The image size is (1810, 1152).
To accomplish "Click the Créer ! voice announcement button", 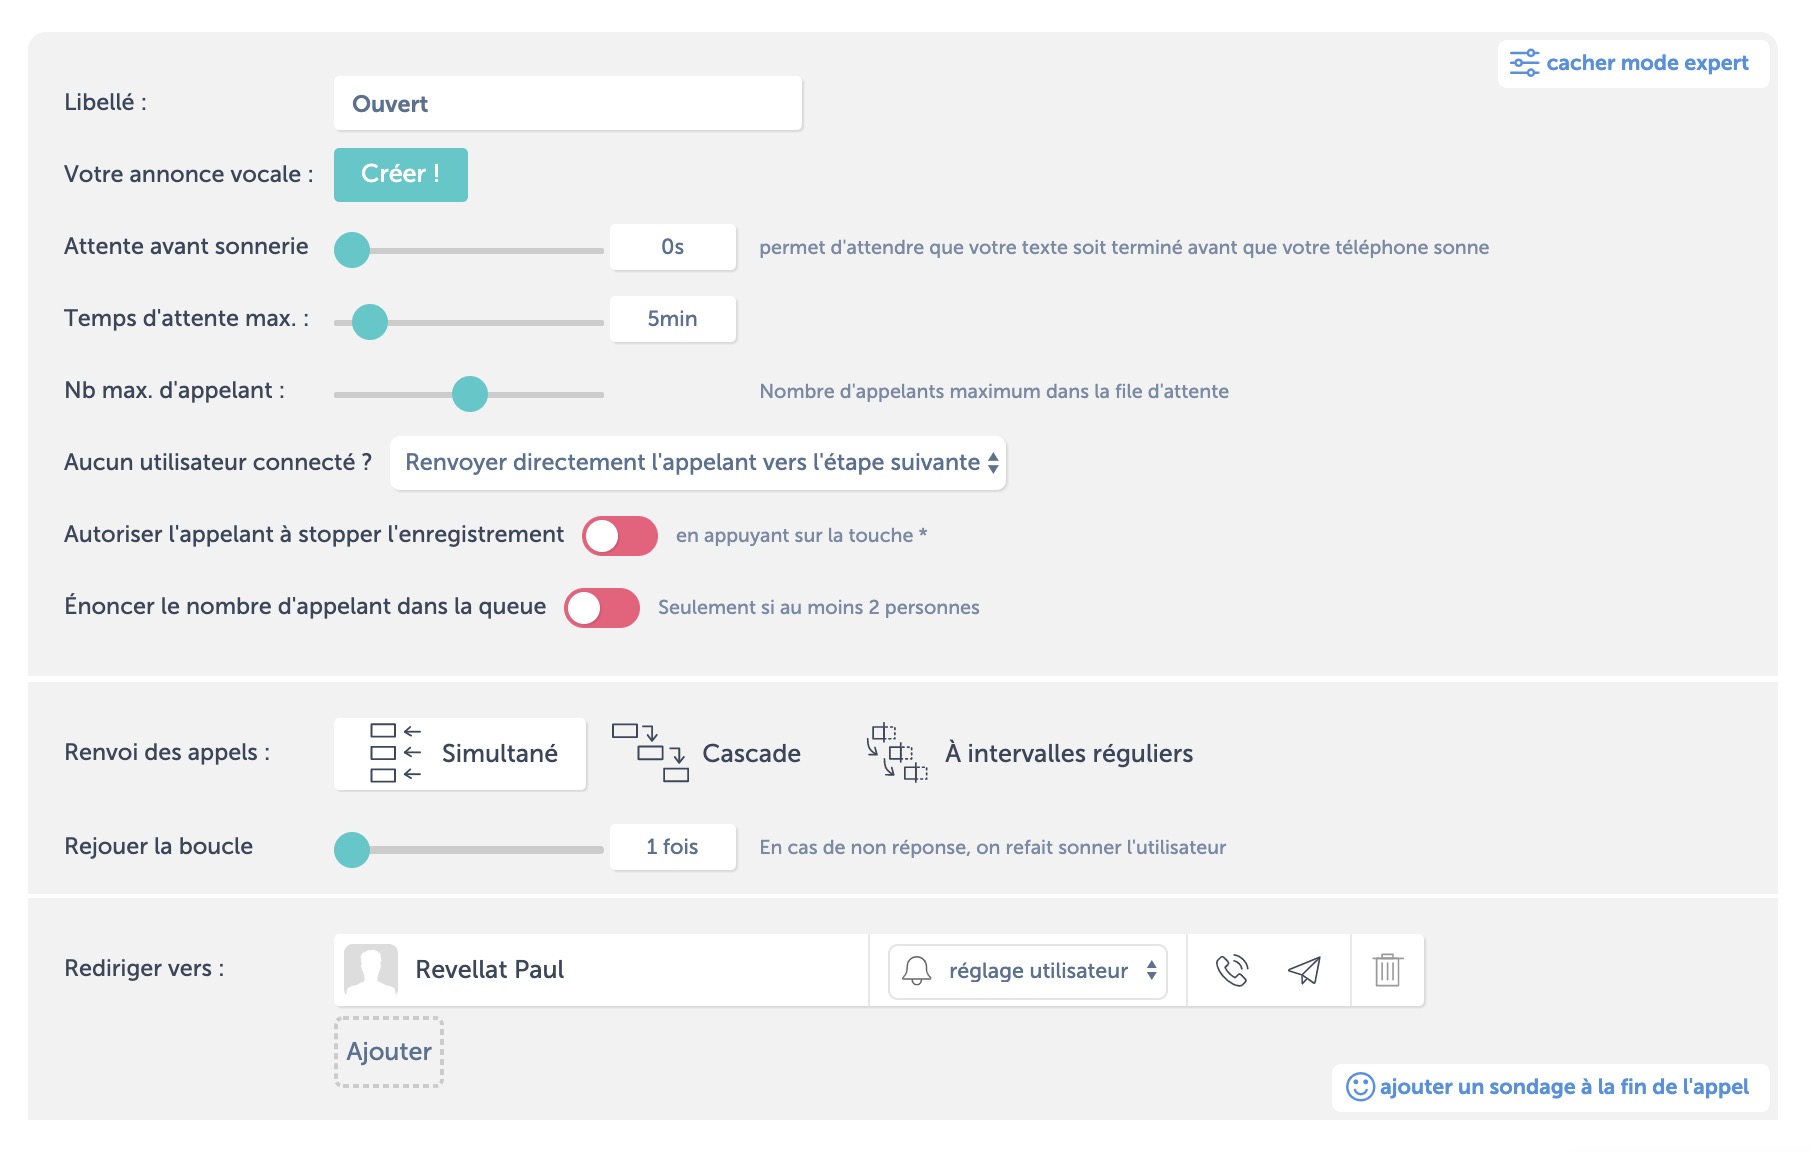I will [401, 175].
